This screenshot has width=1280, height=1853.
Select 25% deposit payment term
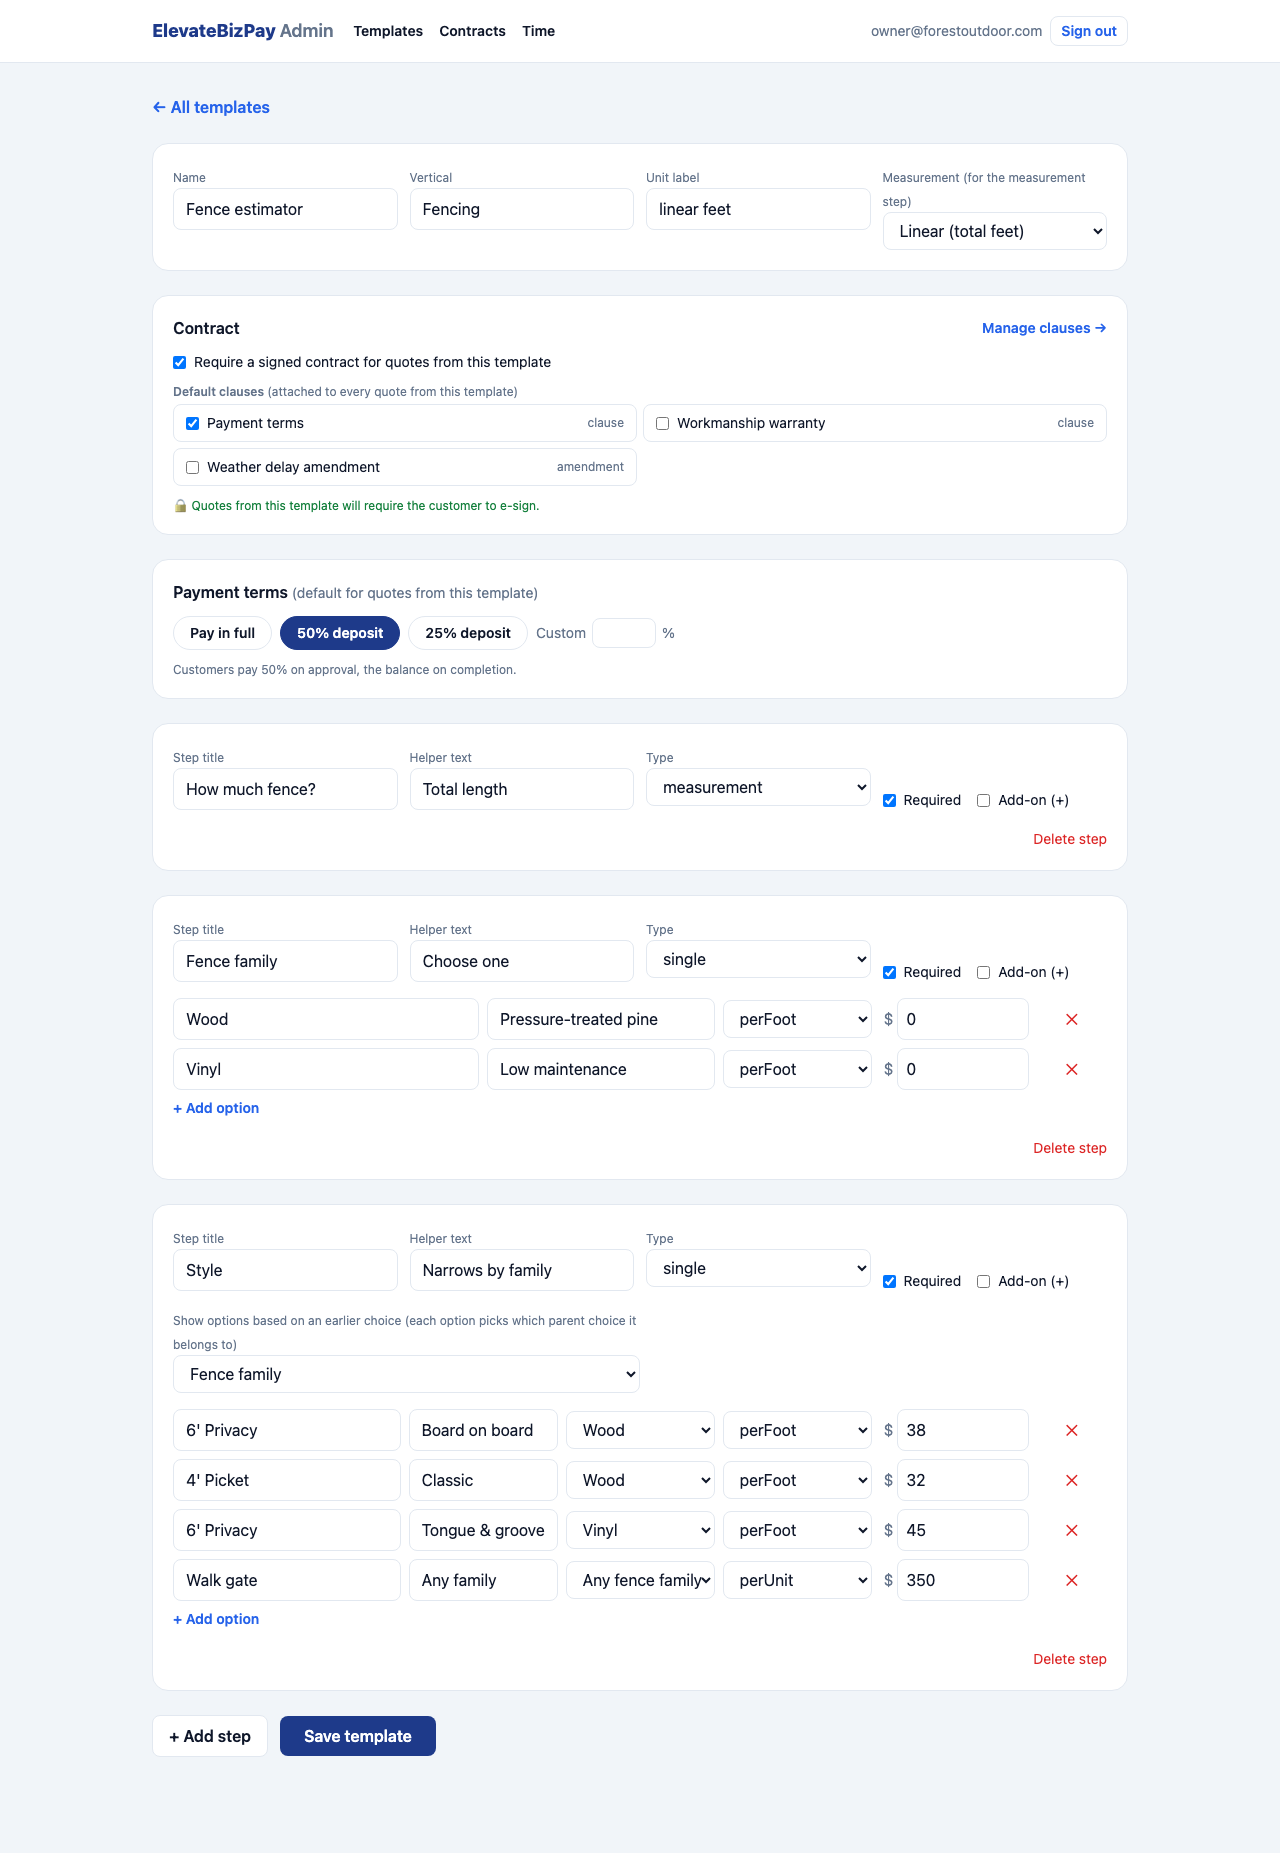[x=468, y=633]
